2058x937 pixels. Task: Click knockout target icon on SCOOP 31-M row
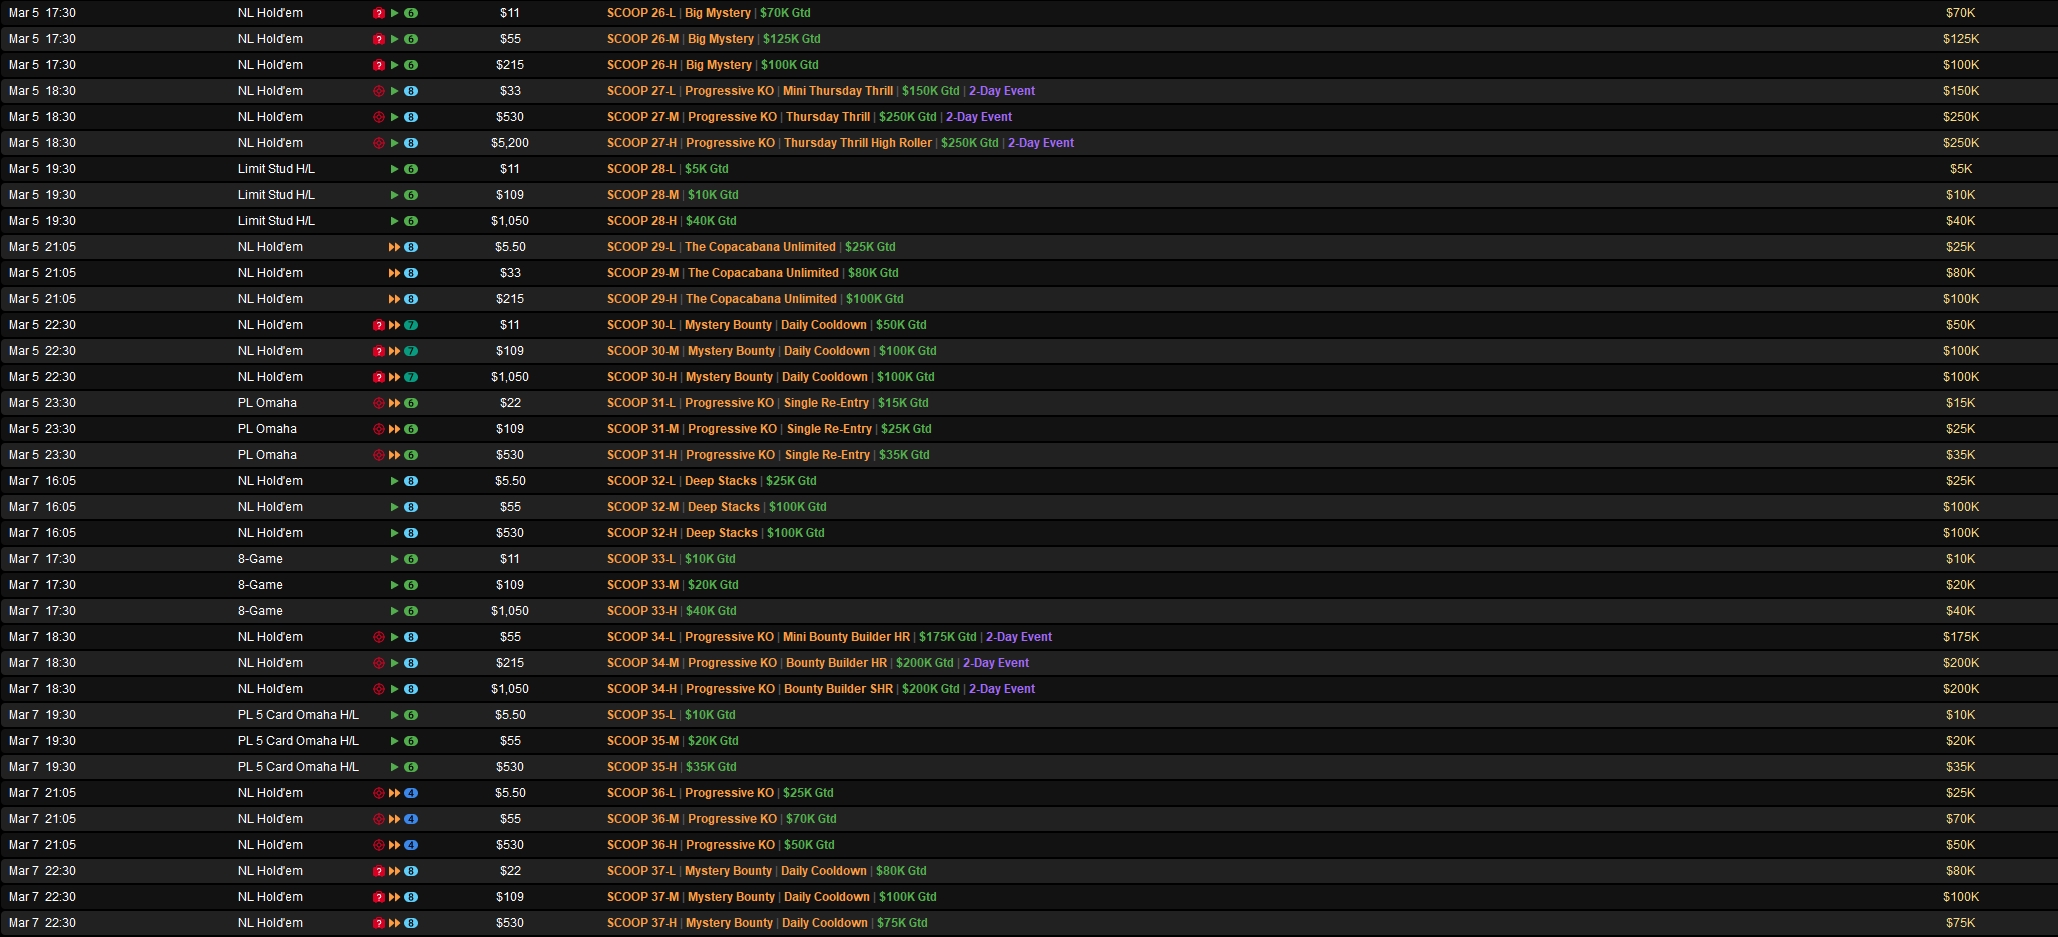[379, 429]
